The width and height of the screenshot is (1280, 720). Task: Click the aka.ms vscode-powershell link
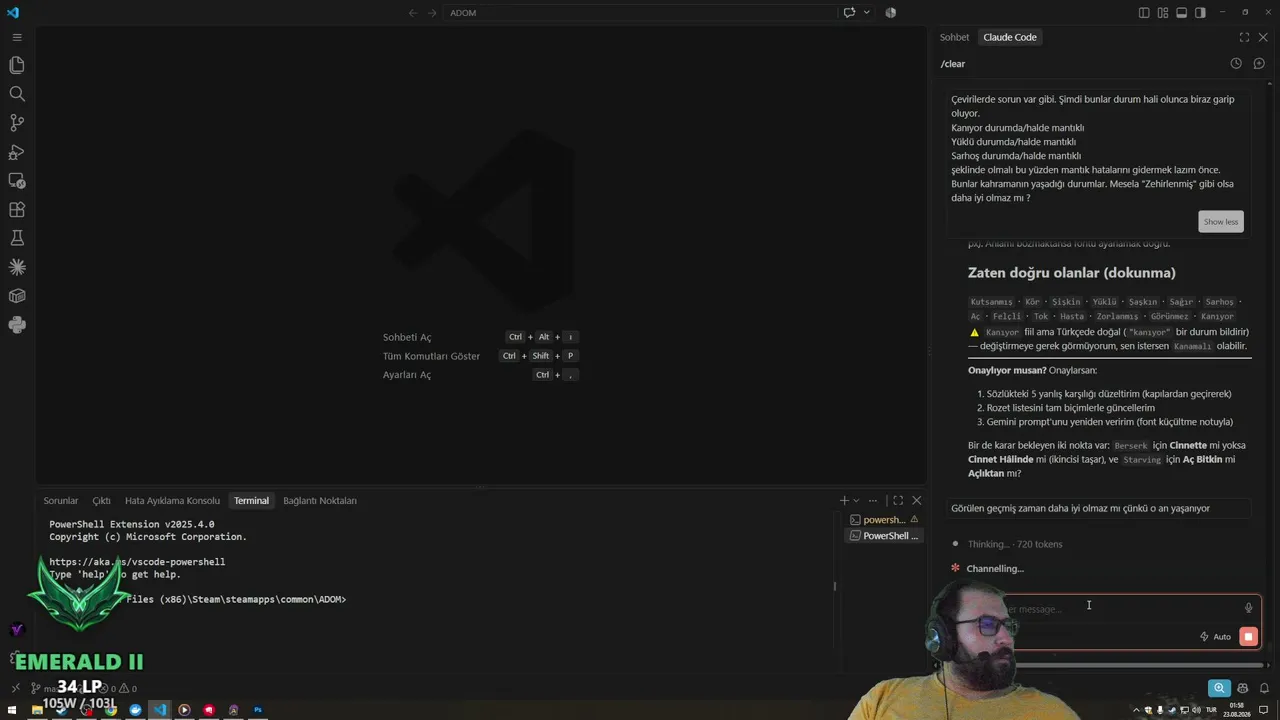[137, 562]
